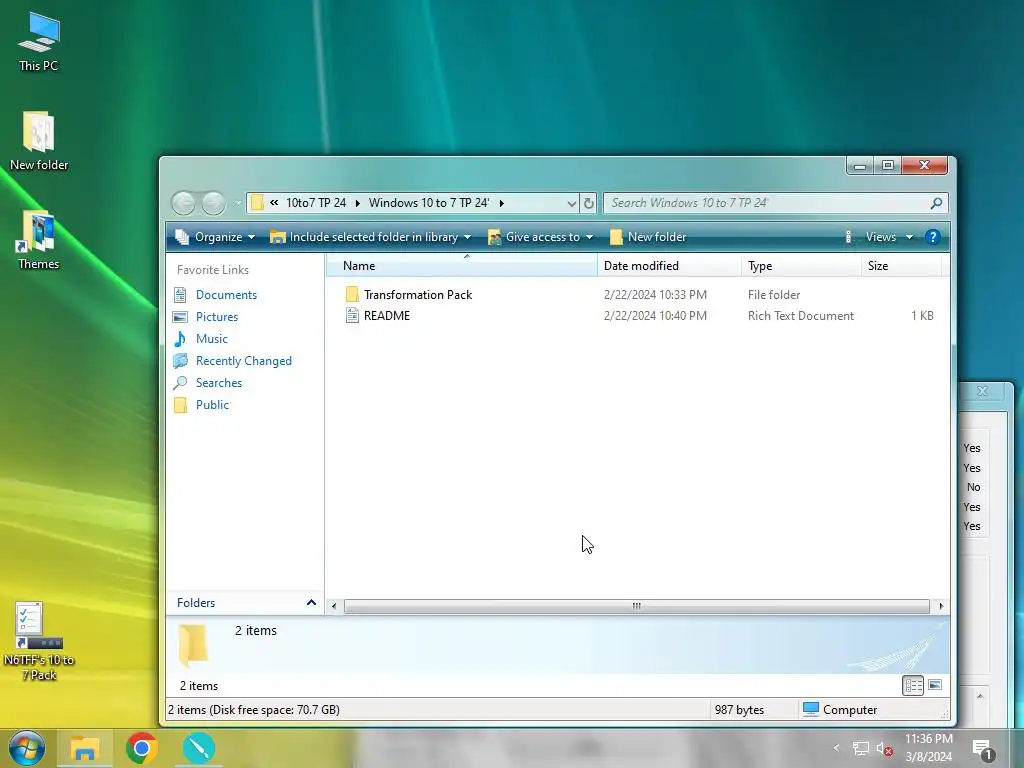Launch Google Chrome from the taskbar
The image size is (1024, 768).
click(x=142, y=748)
